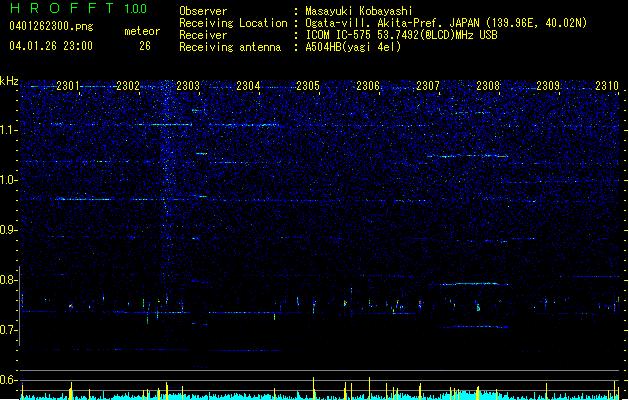Click the 2304 time marker

pyautogui.click(x=248, y=86)
